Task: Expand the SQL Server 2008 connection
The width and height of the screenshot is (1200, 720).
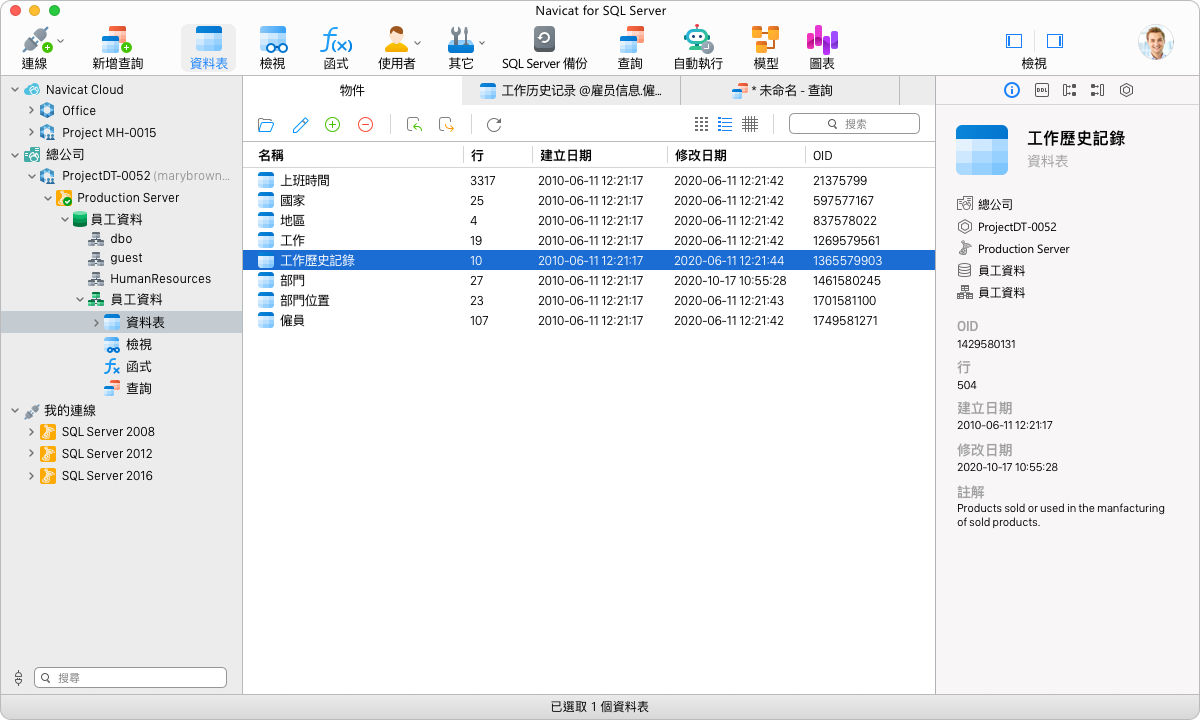Action: pos(31,432)
